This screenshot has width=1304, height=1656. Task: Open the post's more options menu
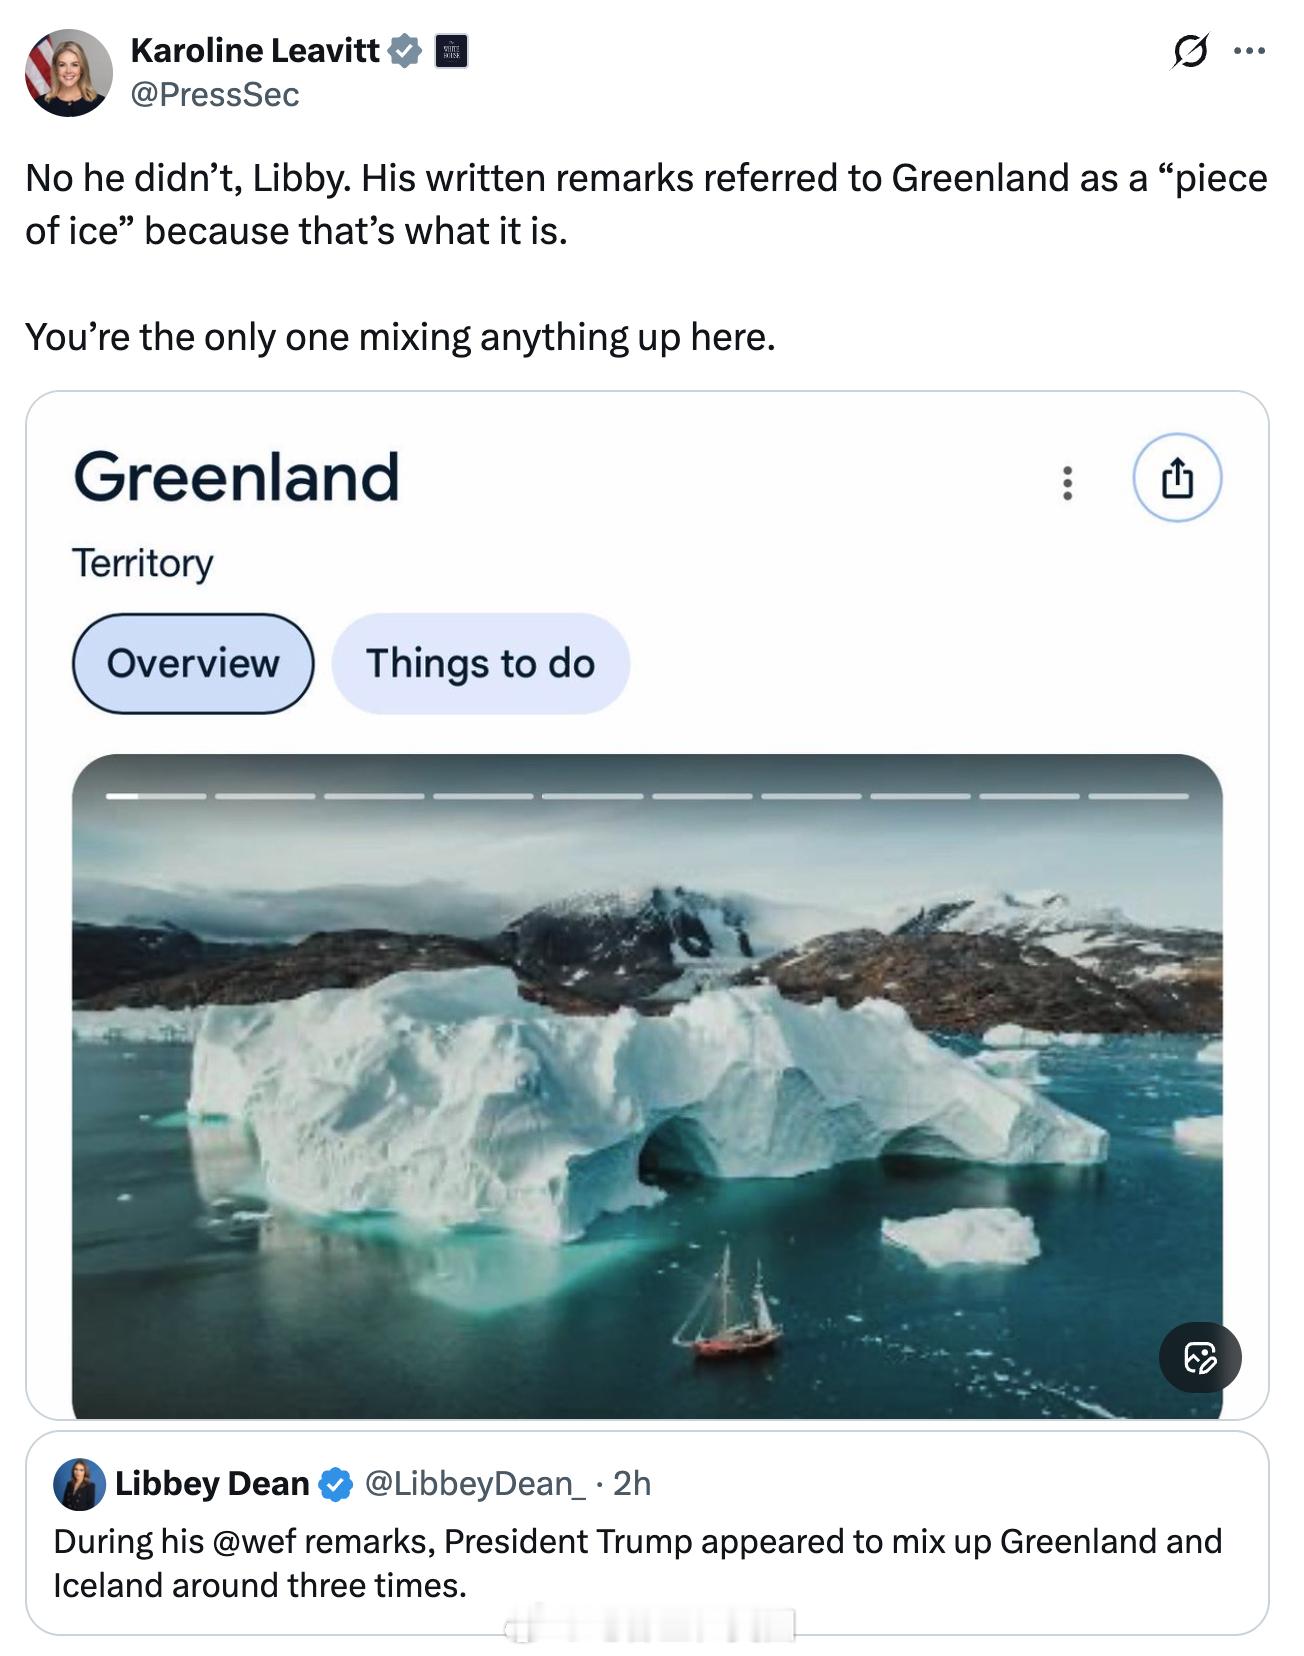click(x=1249, y=51)
